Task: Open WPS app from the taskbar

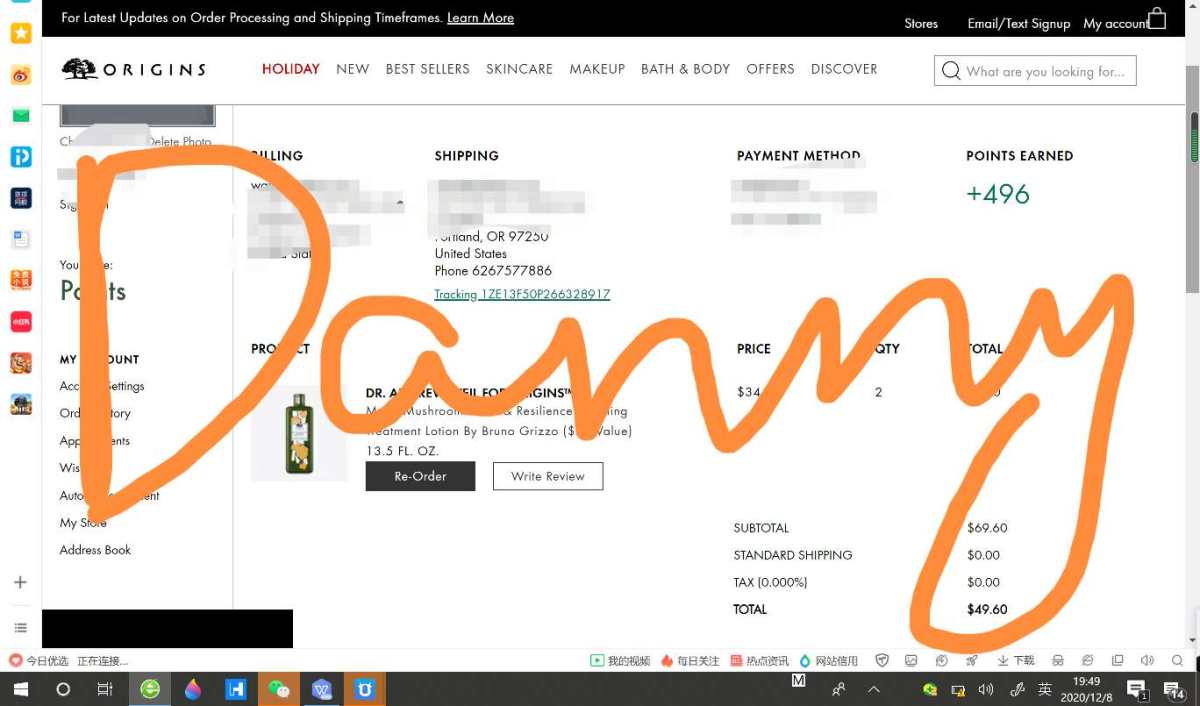Action: pyautogui.click(x=322, y=689)
